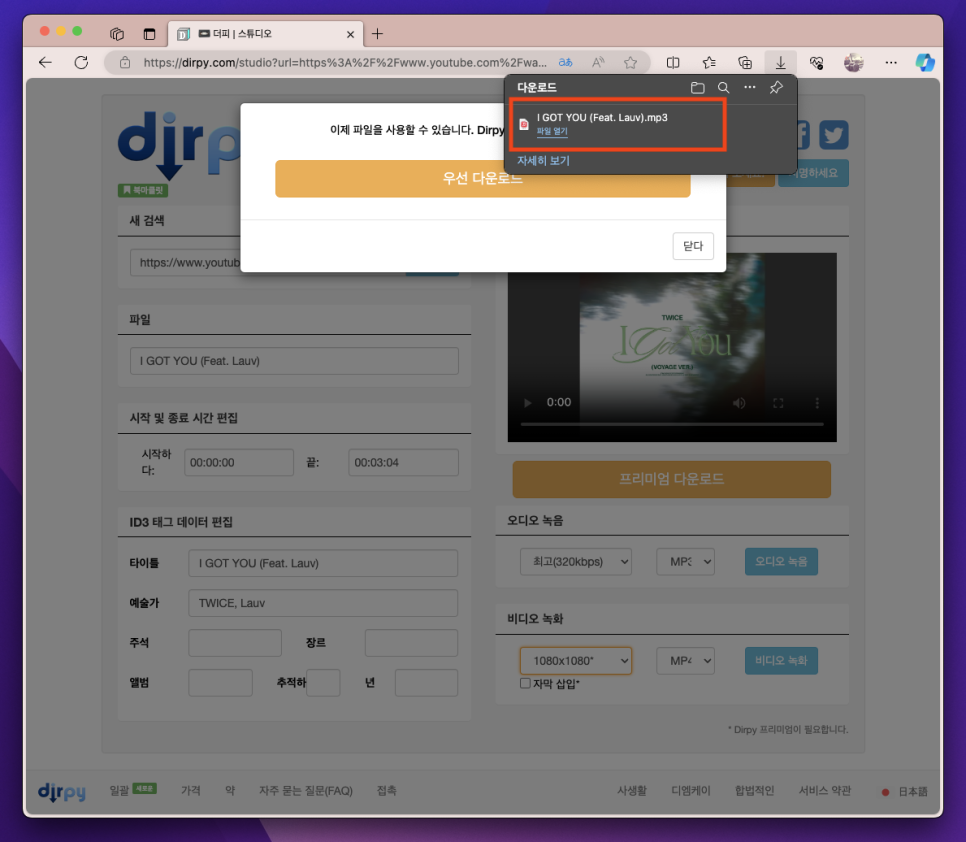Open Twitter share icon on Dirpy page
966x842 pixels.
click(834, 135)
